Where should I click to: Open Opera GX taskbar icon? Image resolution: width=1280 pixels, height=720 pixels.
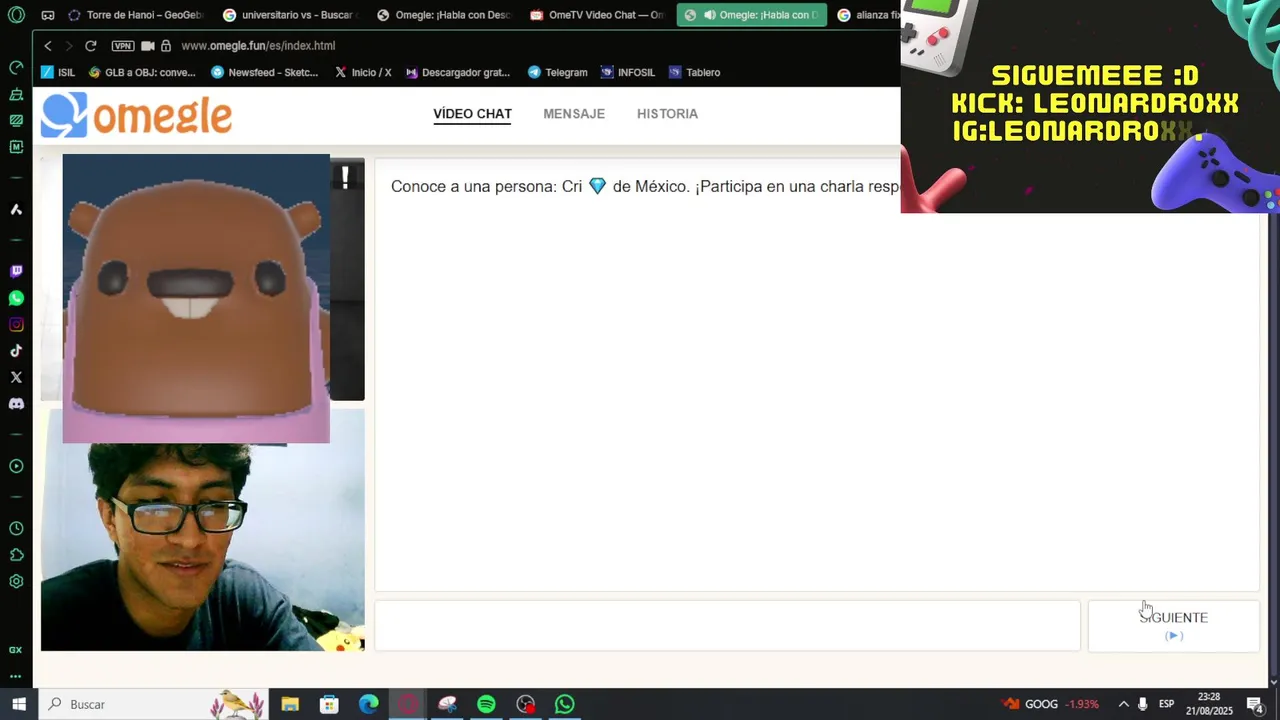pos(408,704)
